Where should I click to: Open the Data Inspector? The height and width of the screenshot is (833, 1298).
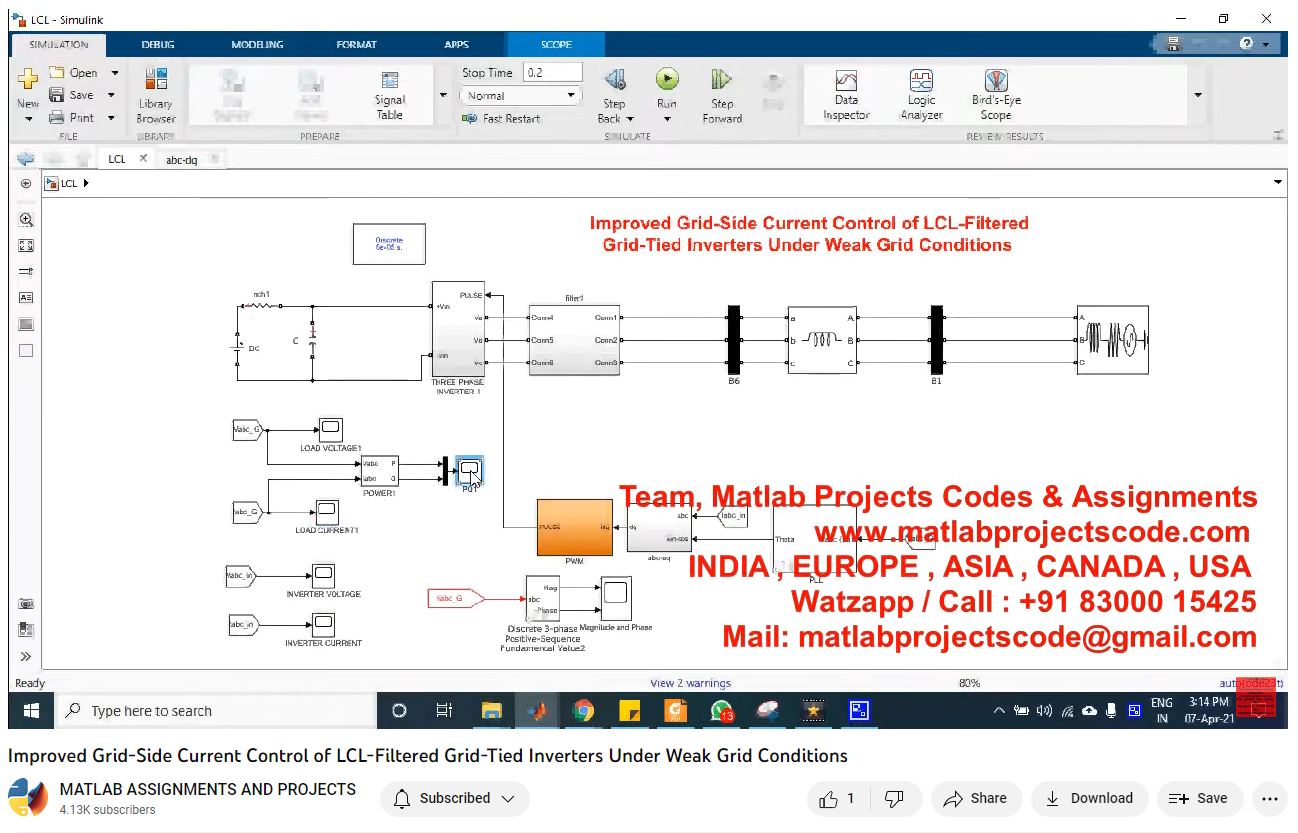[846, 95]
